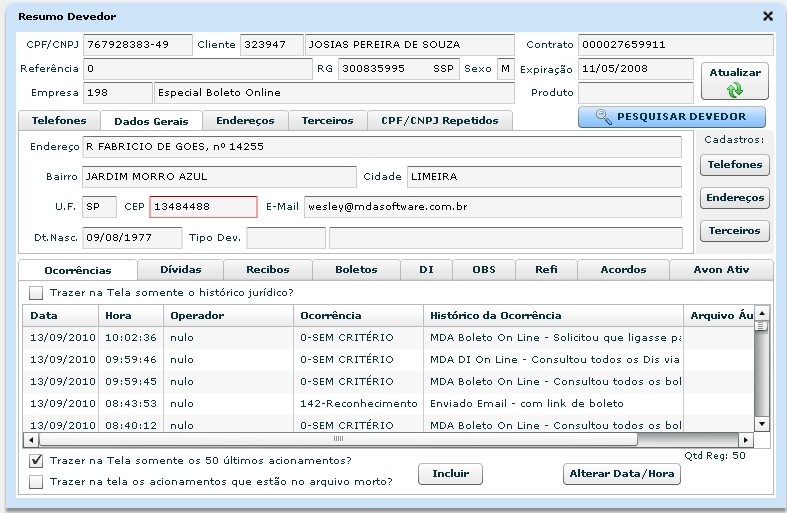Click the U.F. field
787x513 pixels.
(99, 207)
